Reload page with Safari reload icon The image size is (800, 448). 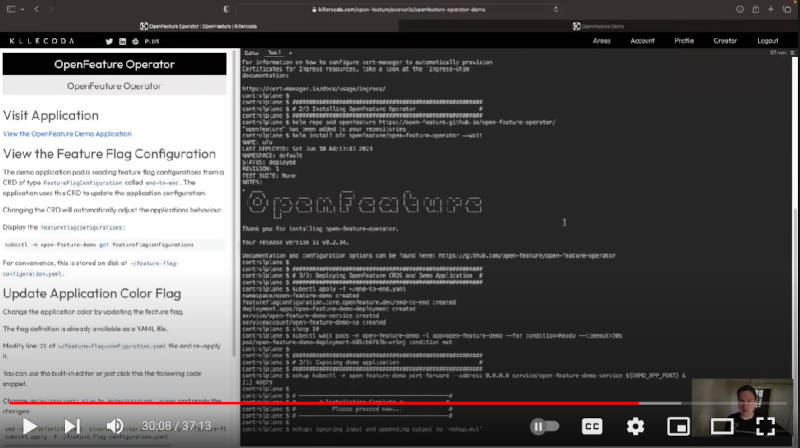(556, 9)
